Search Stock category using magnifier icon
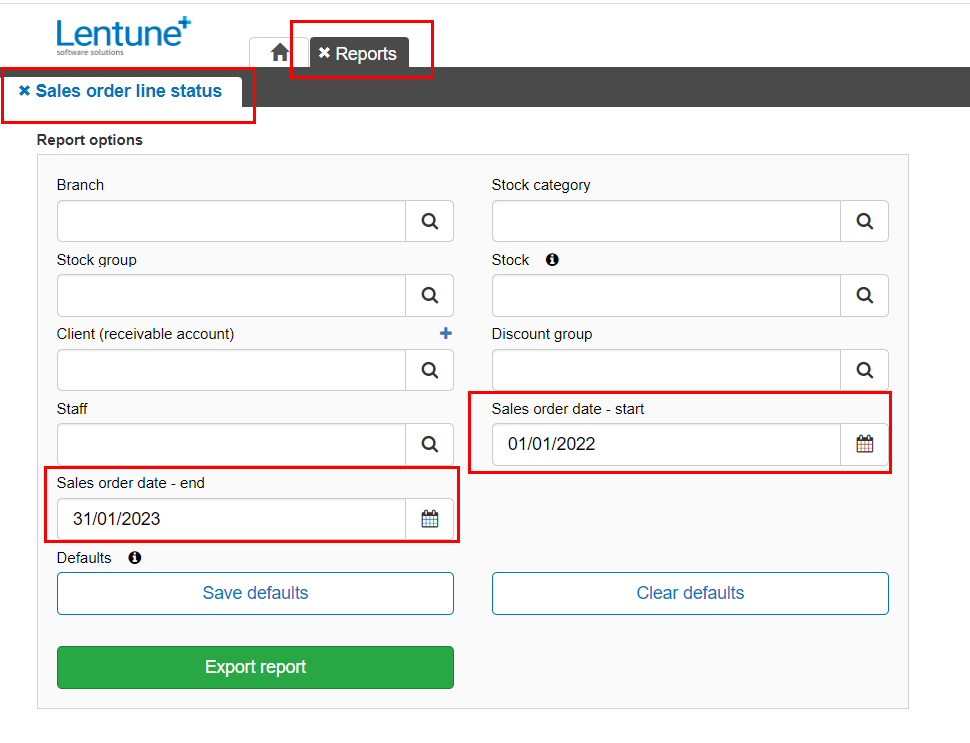 click(864, 221)
